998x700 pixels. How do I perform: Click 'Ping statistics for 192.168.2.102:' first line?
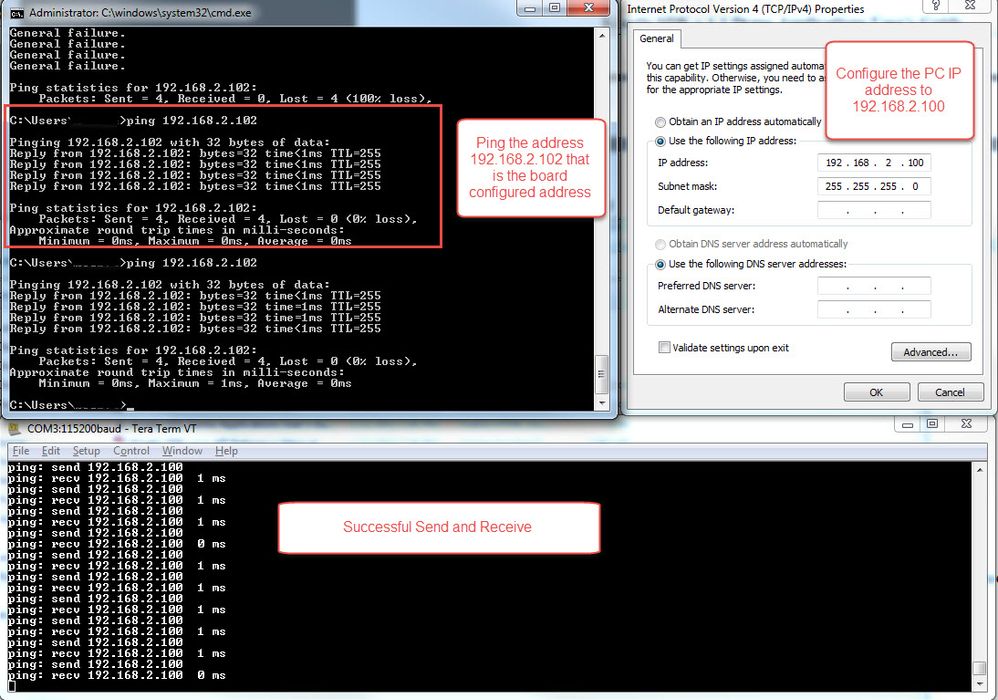point(132,87)
